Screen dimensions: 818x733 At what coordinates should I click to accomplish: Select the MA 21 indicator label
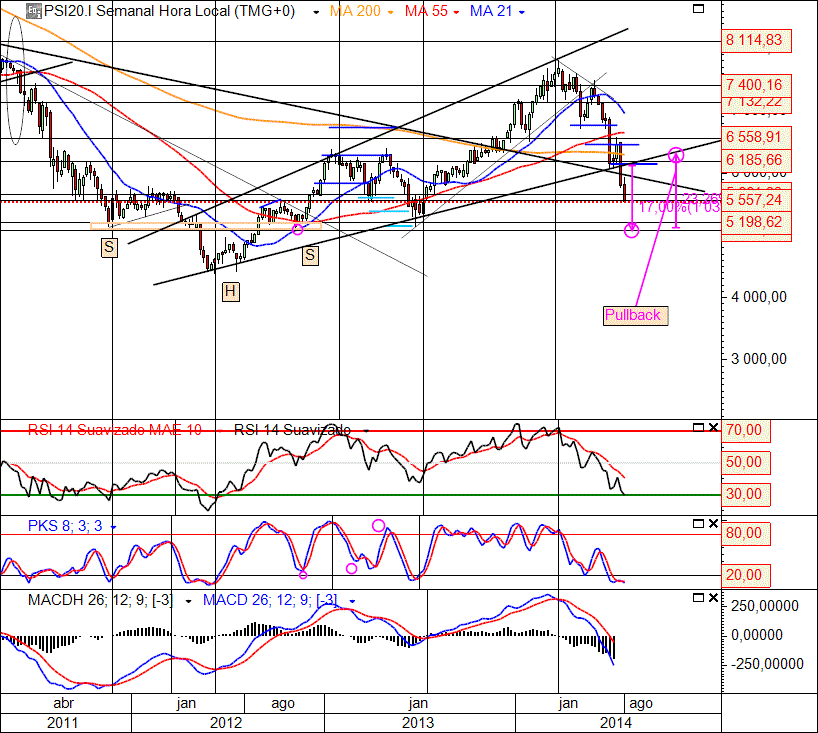491,11
